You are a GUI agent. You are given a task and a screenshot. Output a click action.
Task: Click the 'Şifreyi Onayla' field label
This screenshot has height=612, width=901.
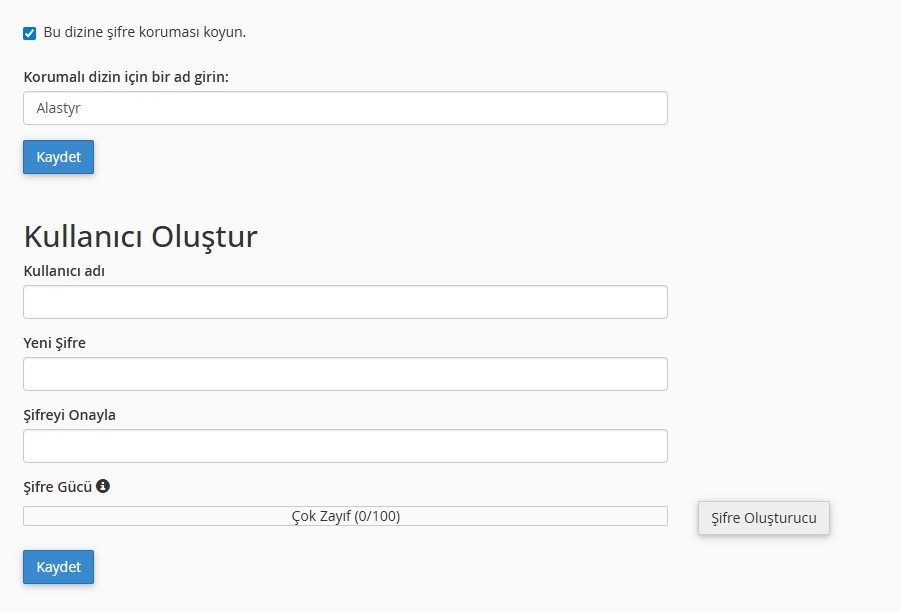70,415
